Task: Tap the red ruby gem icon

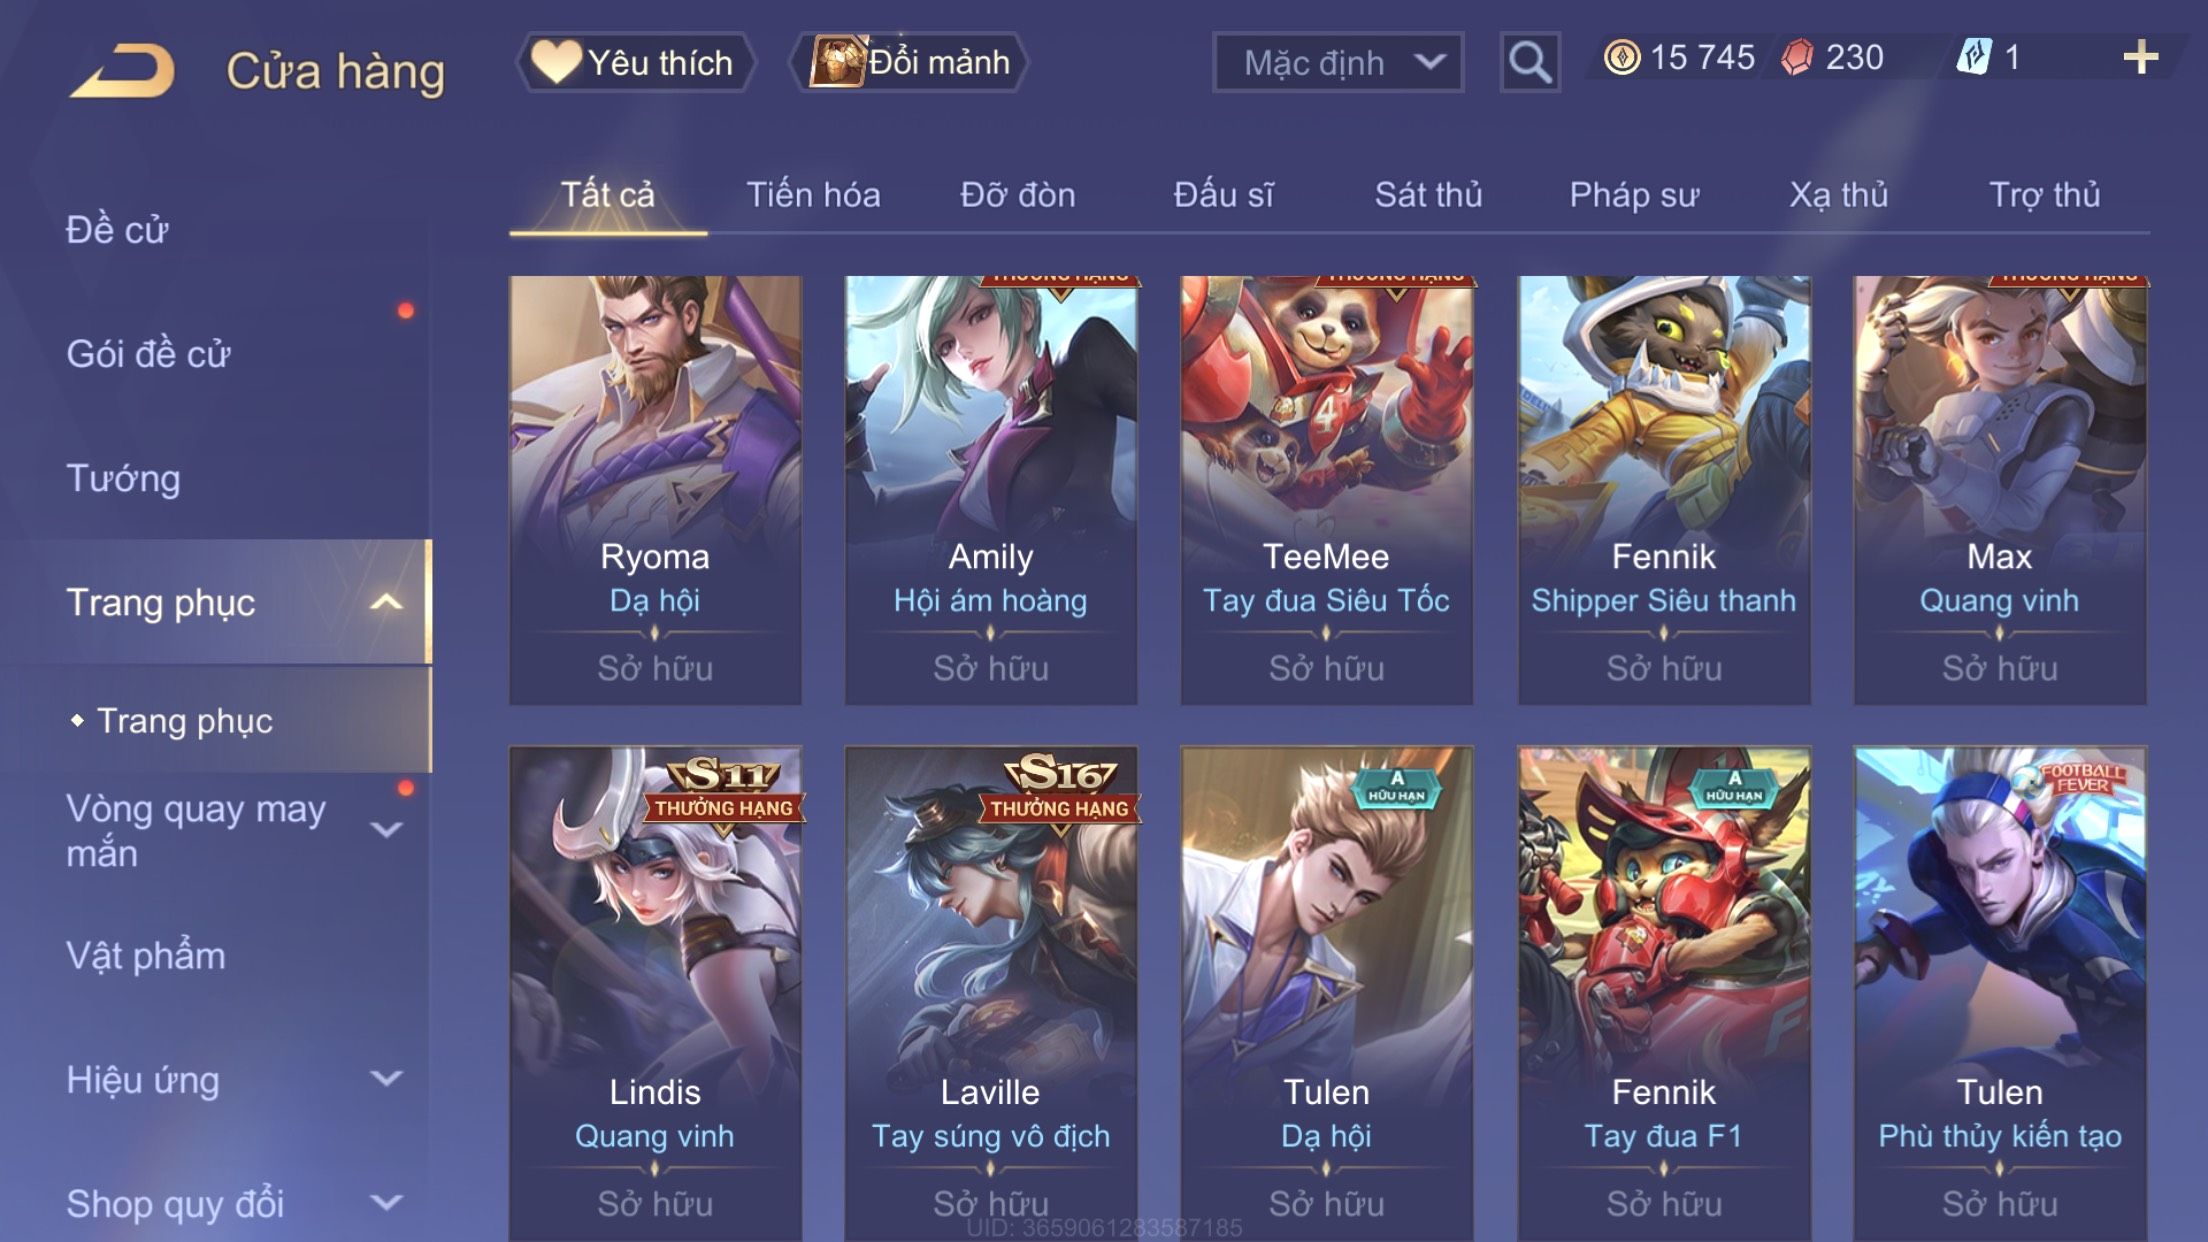Action: click(1797, 57)
